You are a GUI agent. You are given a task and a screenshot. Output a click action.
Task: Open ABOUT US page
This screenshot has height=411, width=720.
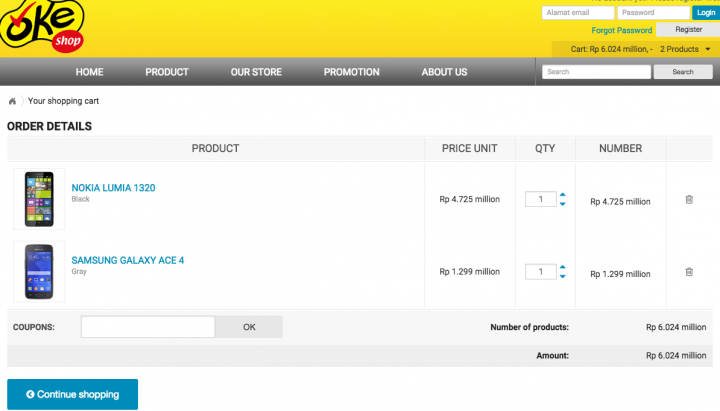coord(444,72)
